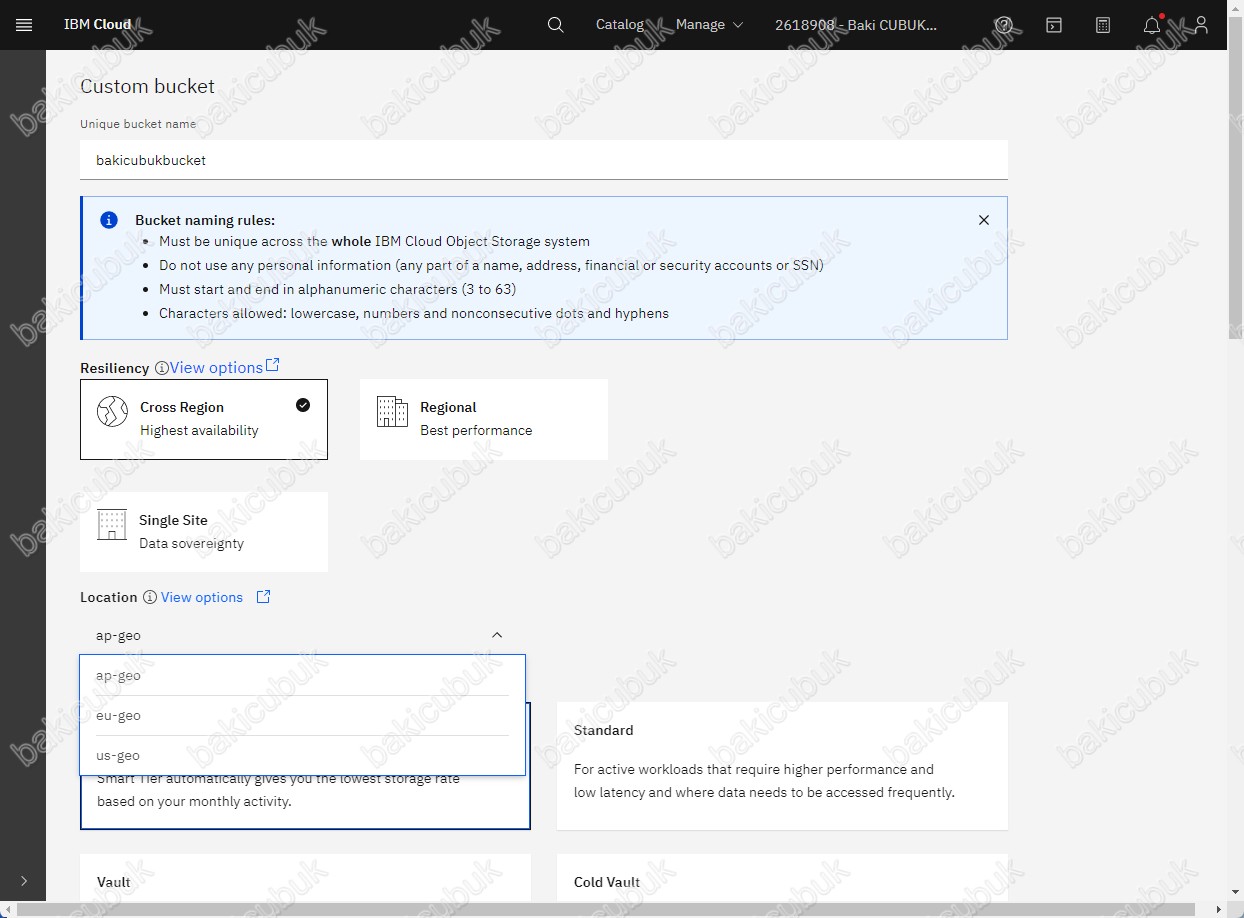Pick ap-geo from the location list

tap(302, 675)
